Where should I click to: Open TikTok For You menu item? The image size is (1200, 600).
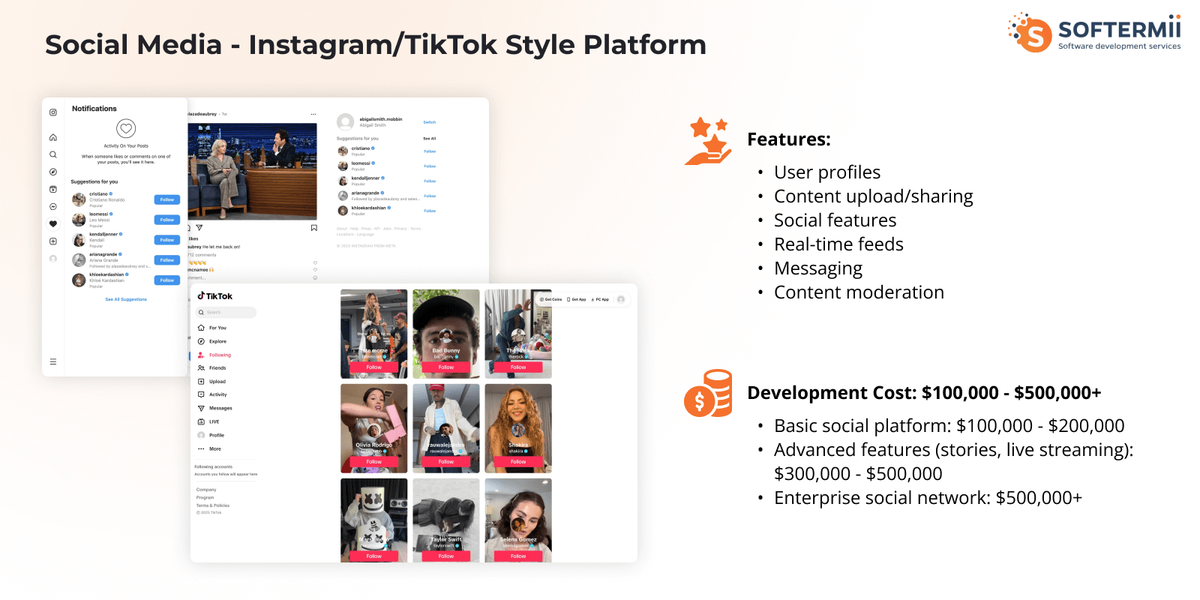212,328
